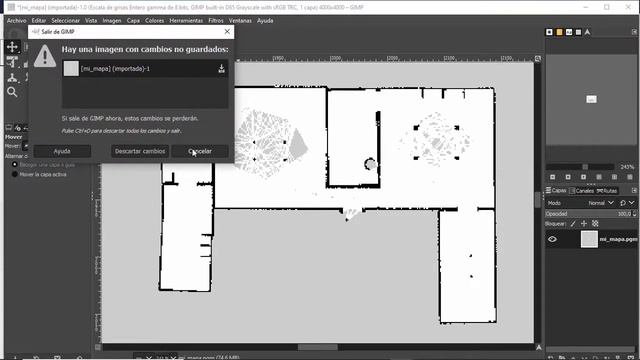Select '[mi_mapa] (importada)-1' in unsaved list
The width and height of the screenshot is (640, 360).
[x=145, y=69]
